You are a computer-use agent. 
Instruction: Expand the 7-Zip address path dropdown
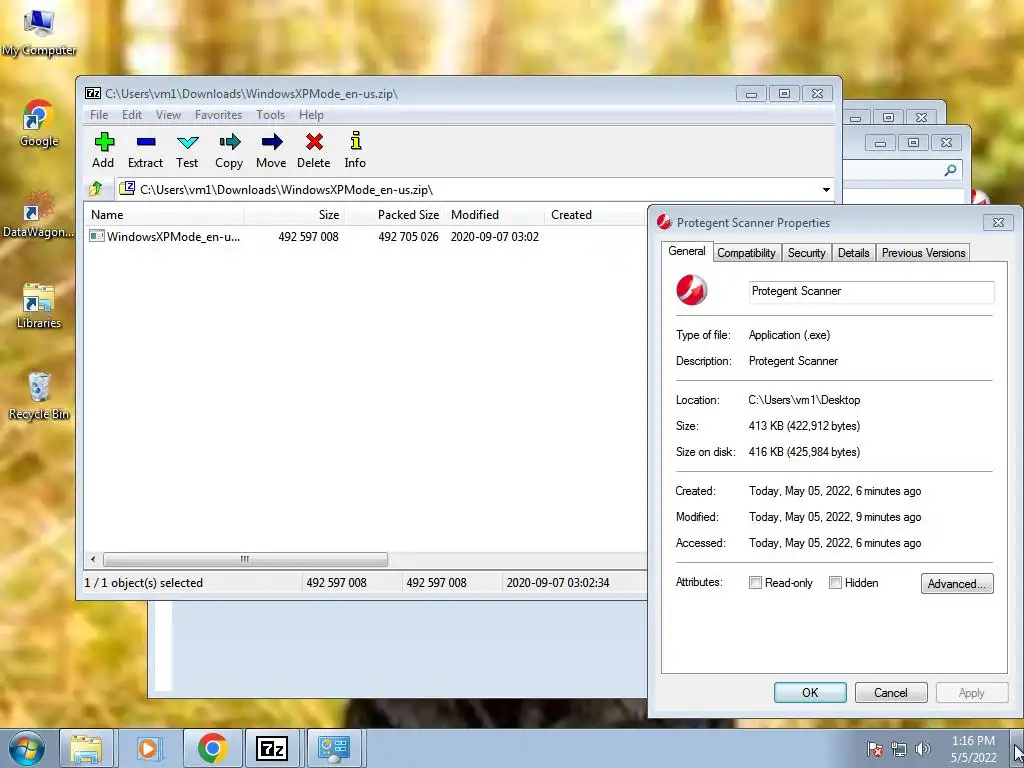coord(826,190)
